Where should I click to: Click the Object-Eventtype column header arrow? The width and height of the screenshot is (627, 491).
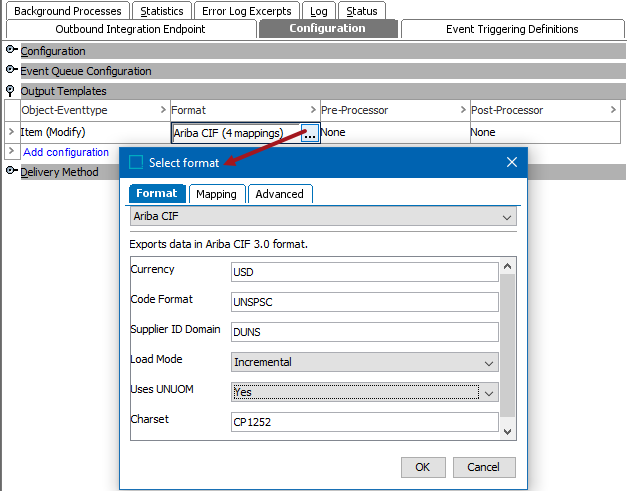pyautogui.click(x=163, y=110)
